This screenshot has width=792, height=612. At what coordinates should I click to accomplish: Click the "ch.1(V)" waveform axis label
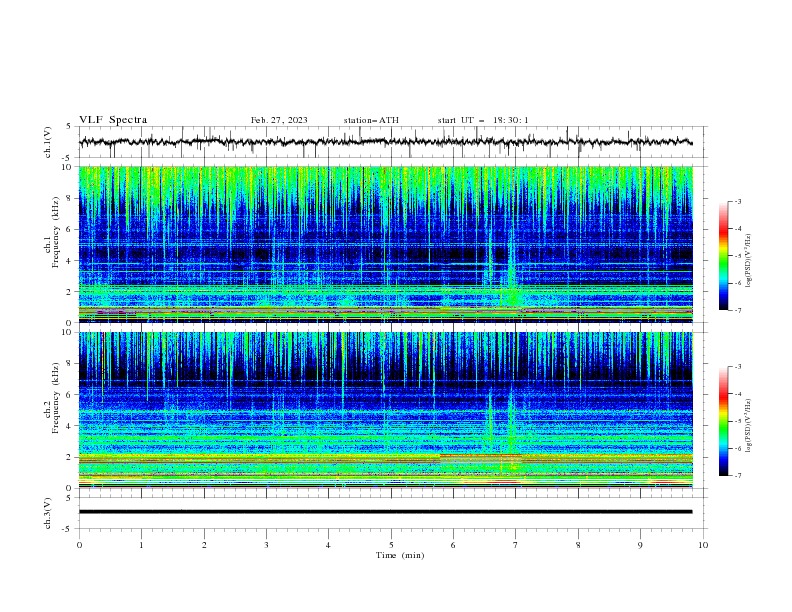pos(48,142)
